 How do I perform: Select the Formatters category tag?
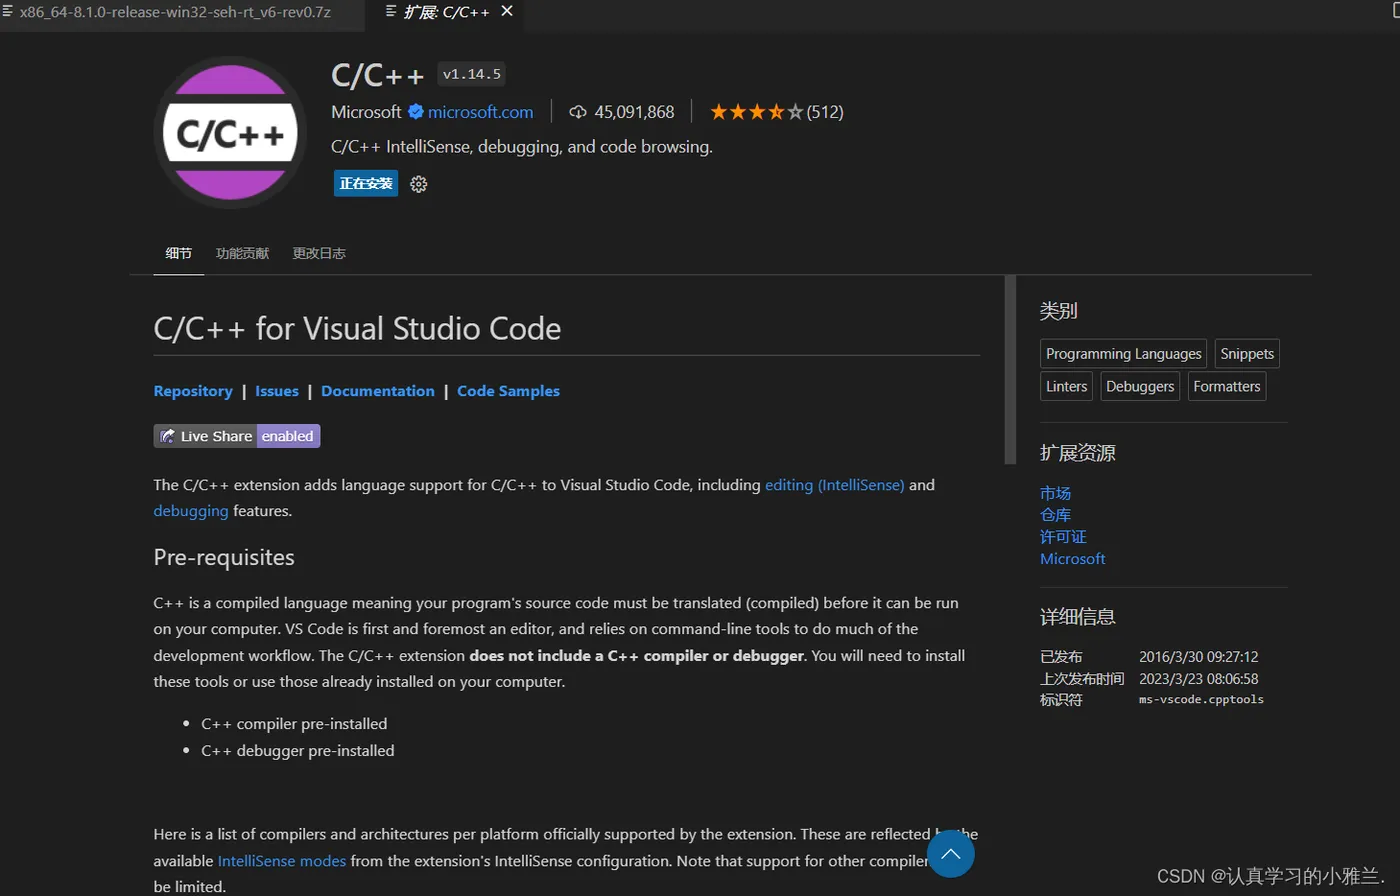point(1227,386)
